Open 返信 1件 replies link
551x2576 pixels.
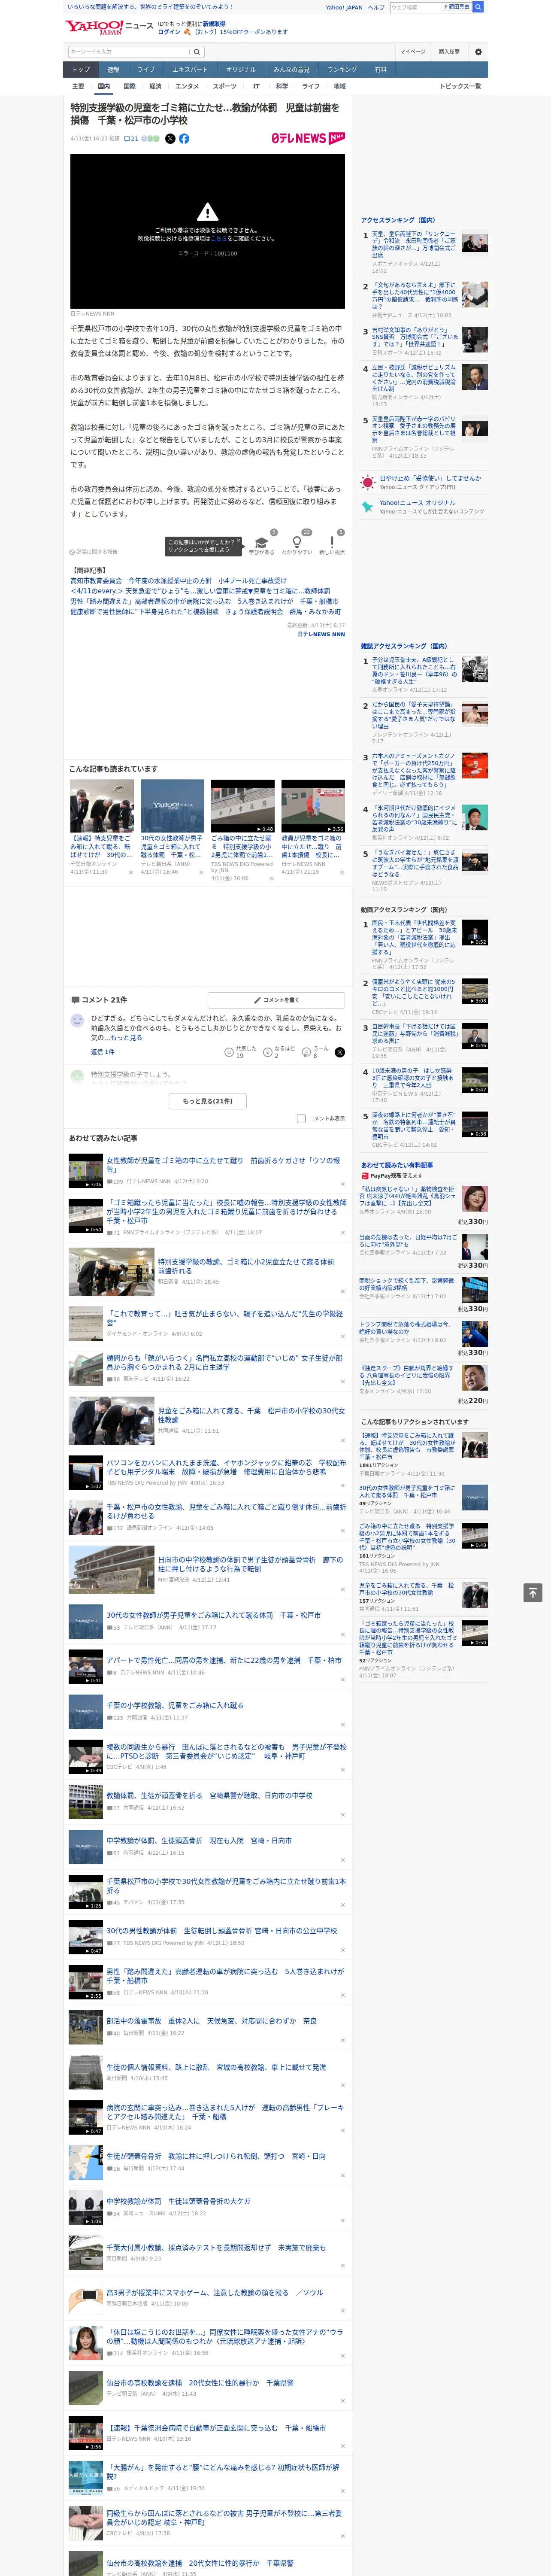[103, 1052]
